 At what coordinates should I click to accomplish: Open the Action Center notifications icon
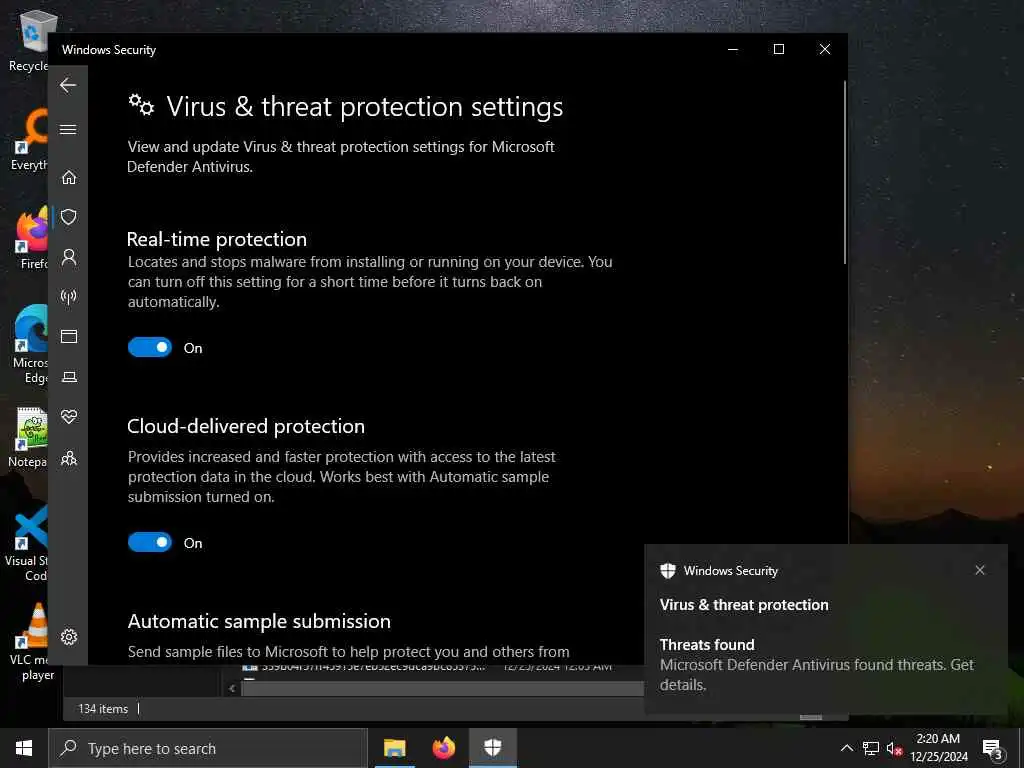[992, 748]
